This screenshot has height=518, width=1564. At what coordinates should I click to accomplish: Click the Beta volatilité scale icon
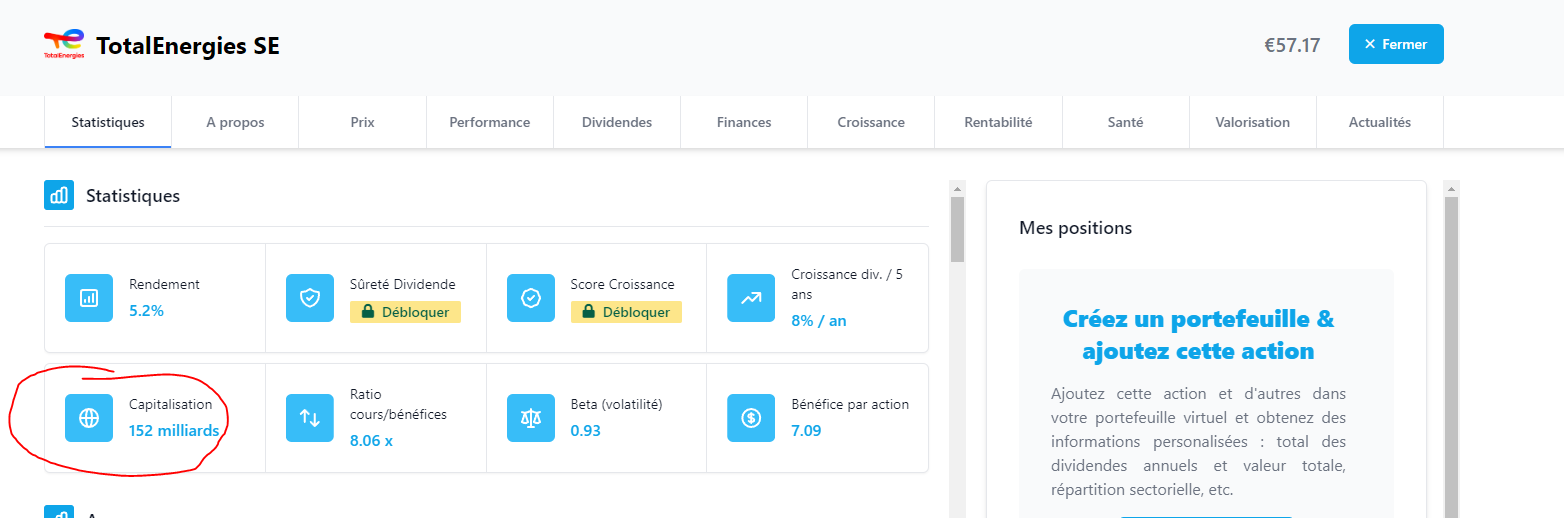click(x=531, y=418)
